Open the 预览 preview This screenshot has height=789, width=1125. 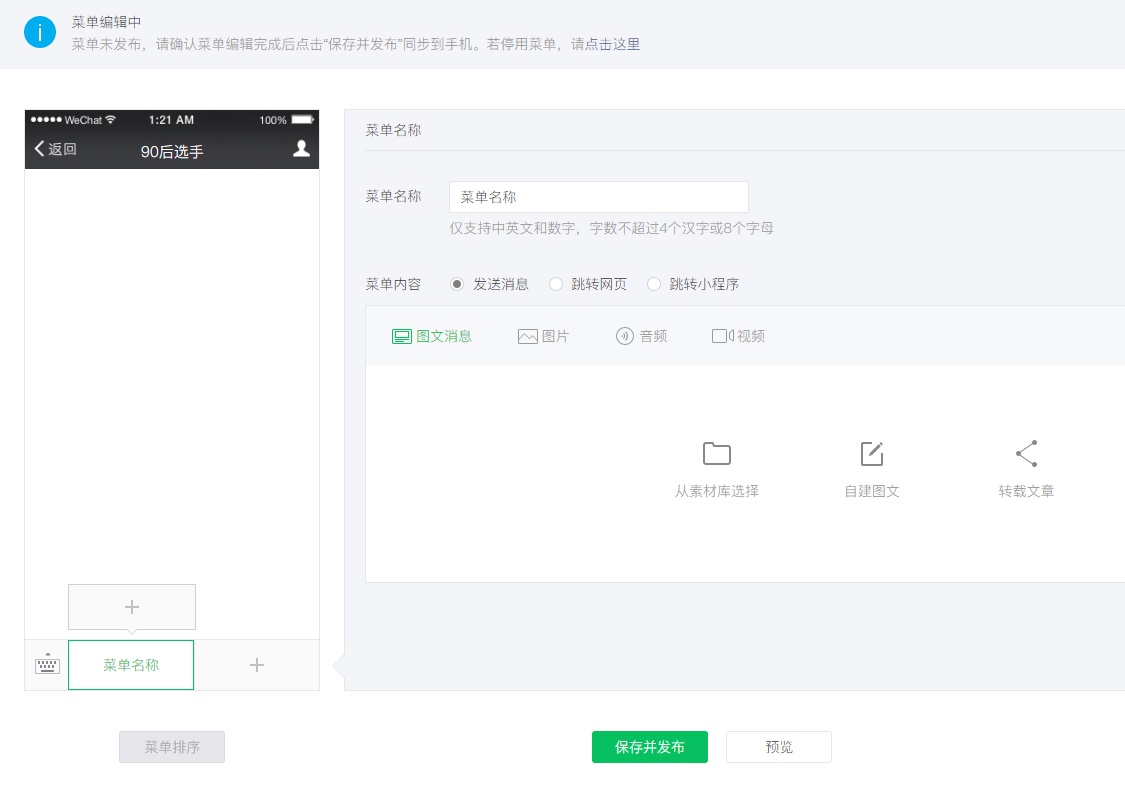pos(778,746)
